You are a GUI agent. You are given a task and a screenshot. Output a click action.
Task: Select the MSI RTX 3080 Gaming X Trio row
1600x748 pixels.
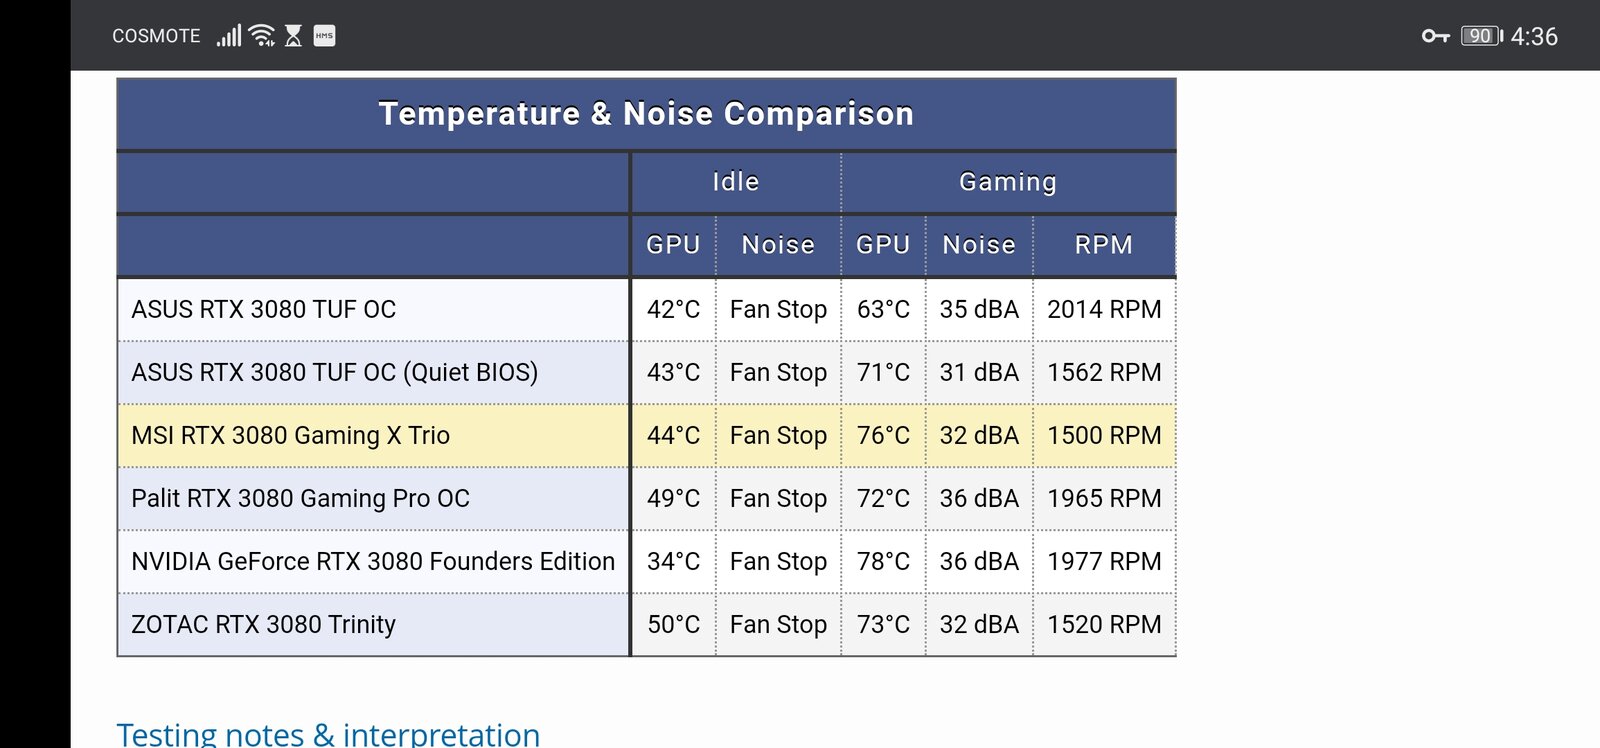click(646, 436)
